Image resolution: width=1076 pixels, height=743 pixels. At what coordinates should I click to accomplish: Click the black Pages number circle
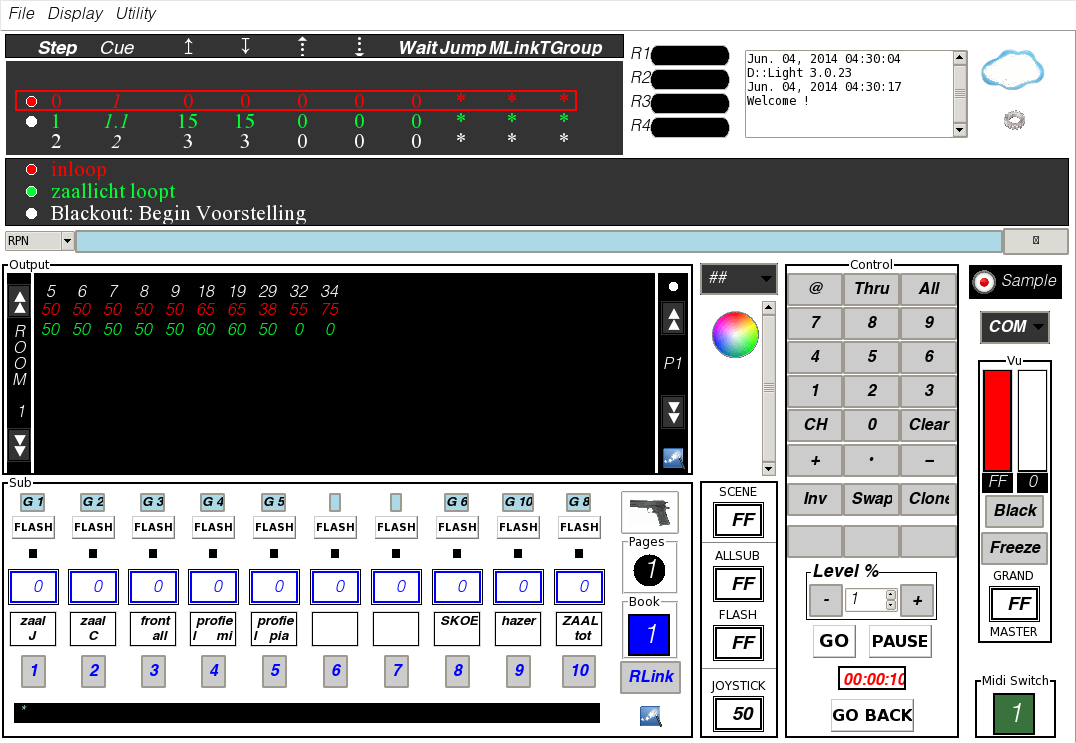(x=649, y=571)
